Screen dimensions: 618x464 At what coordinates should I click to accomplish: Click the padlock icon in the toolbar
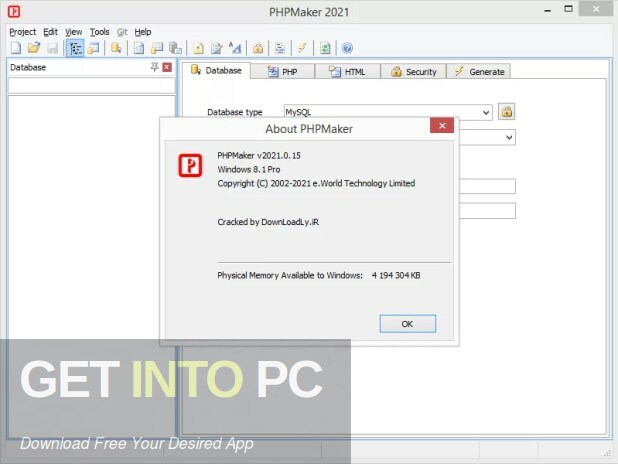coord(258,48)
